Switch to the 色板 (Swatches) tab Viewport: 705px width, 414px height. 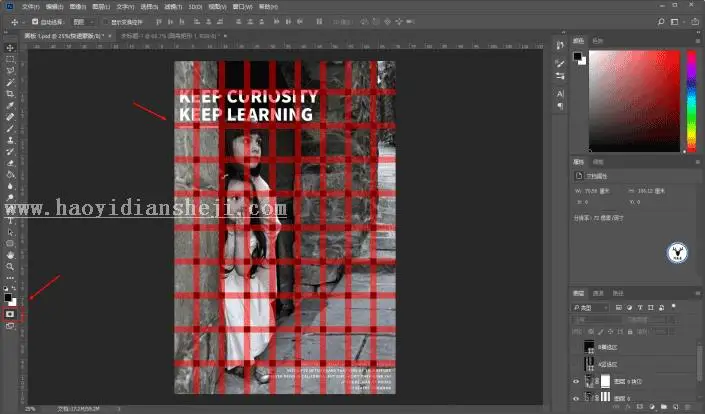[598, 41]
